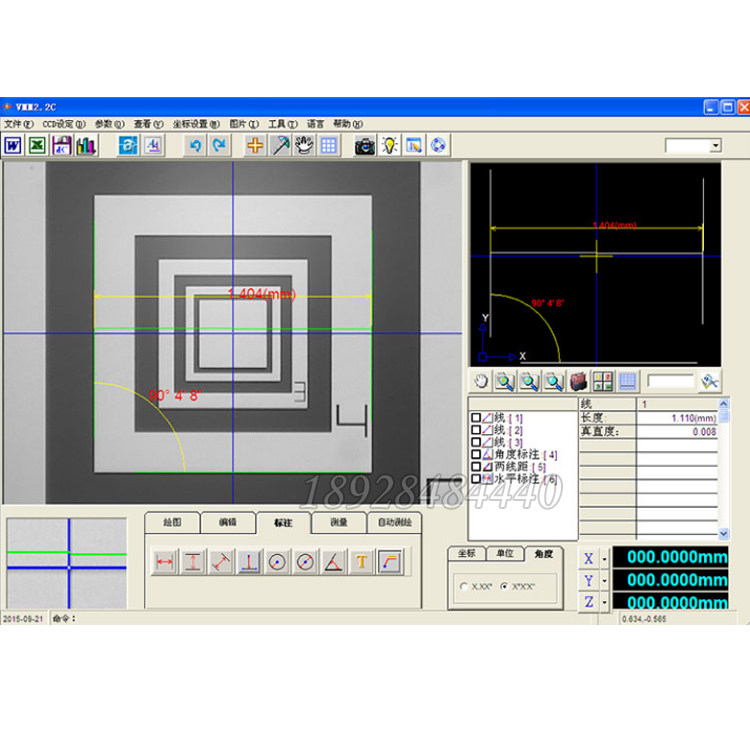Check the box for 角度标注 [4]
Screen dimensions: 750x750
pos(476,454)
